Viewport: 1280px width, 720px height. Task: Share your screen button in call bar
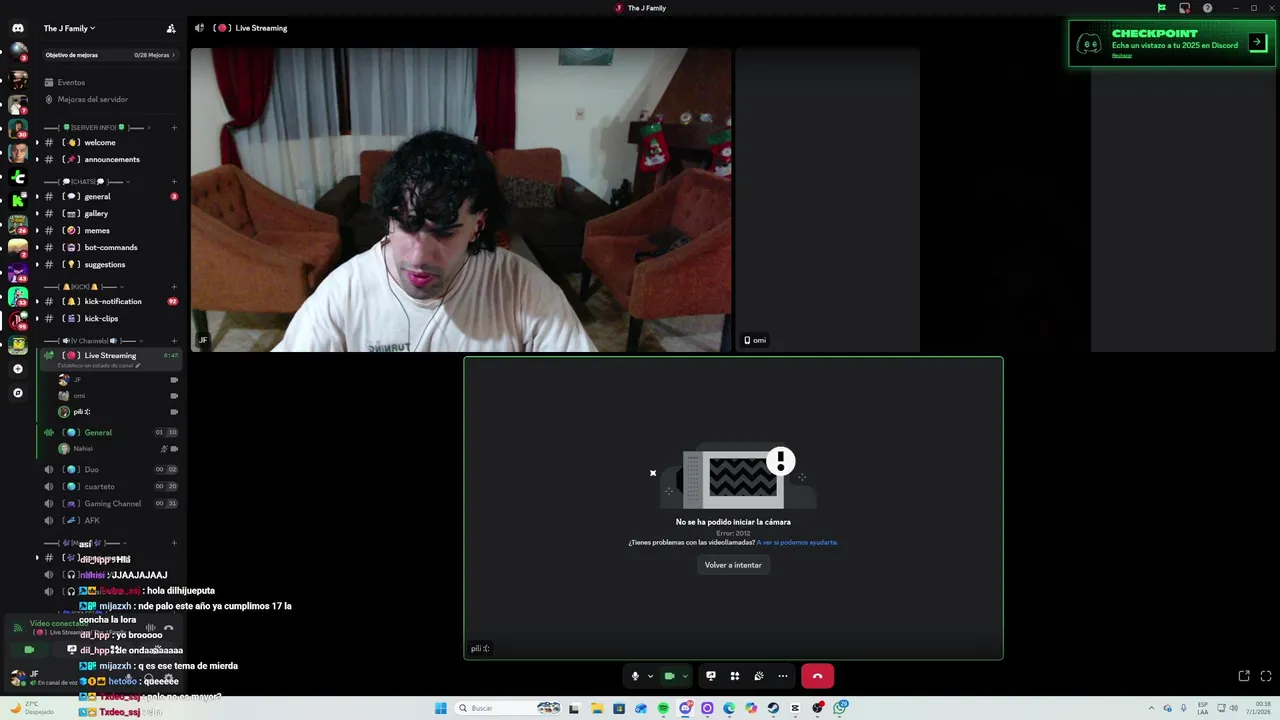click(x=711, y=676)
